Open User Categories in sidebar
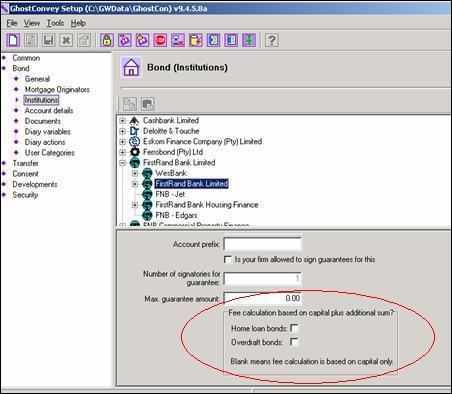Viewport: 452px width, 394px height. [x=49, y=153]
